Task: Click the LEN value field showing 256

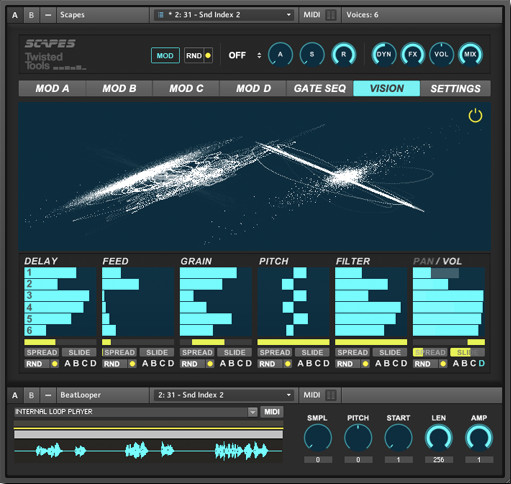Action: tap(439, 460)
